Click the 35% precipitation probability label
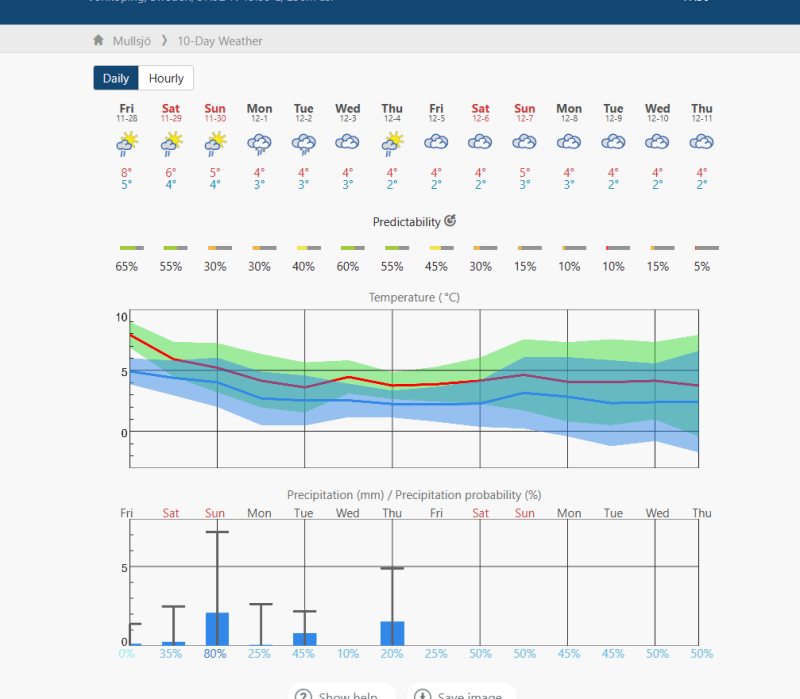This screenshot has height=699, width=800. 171,654
